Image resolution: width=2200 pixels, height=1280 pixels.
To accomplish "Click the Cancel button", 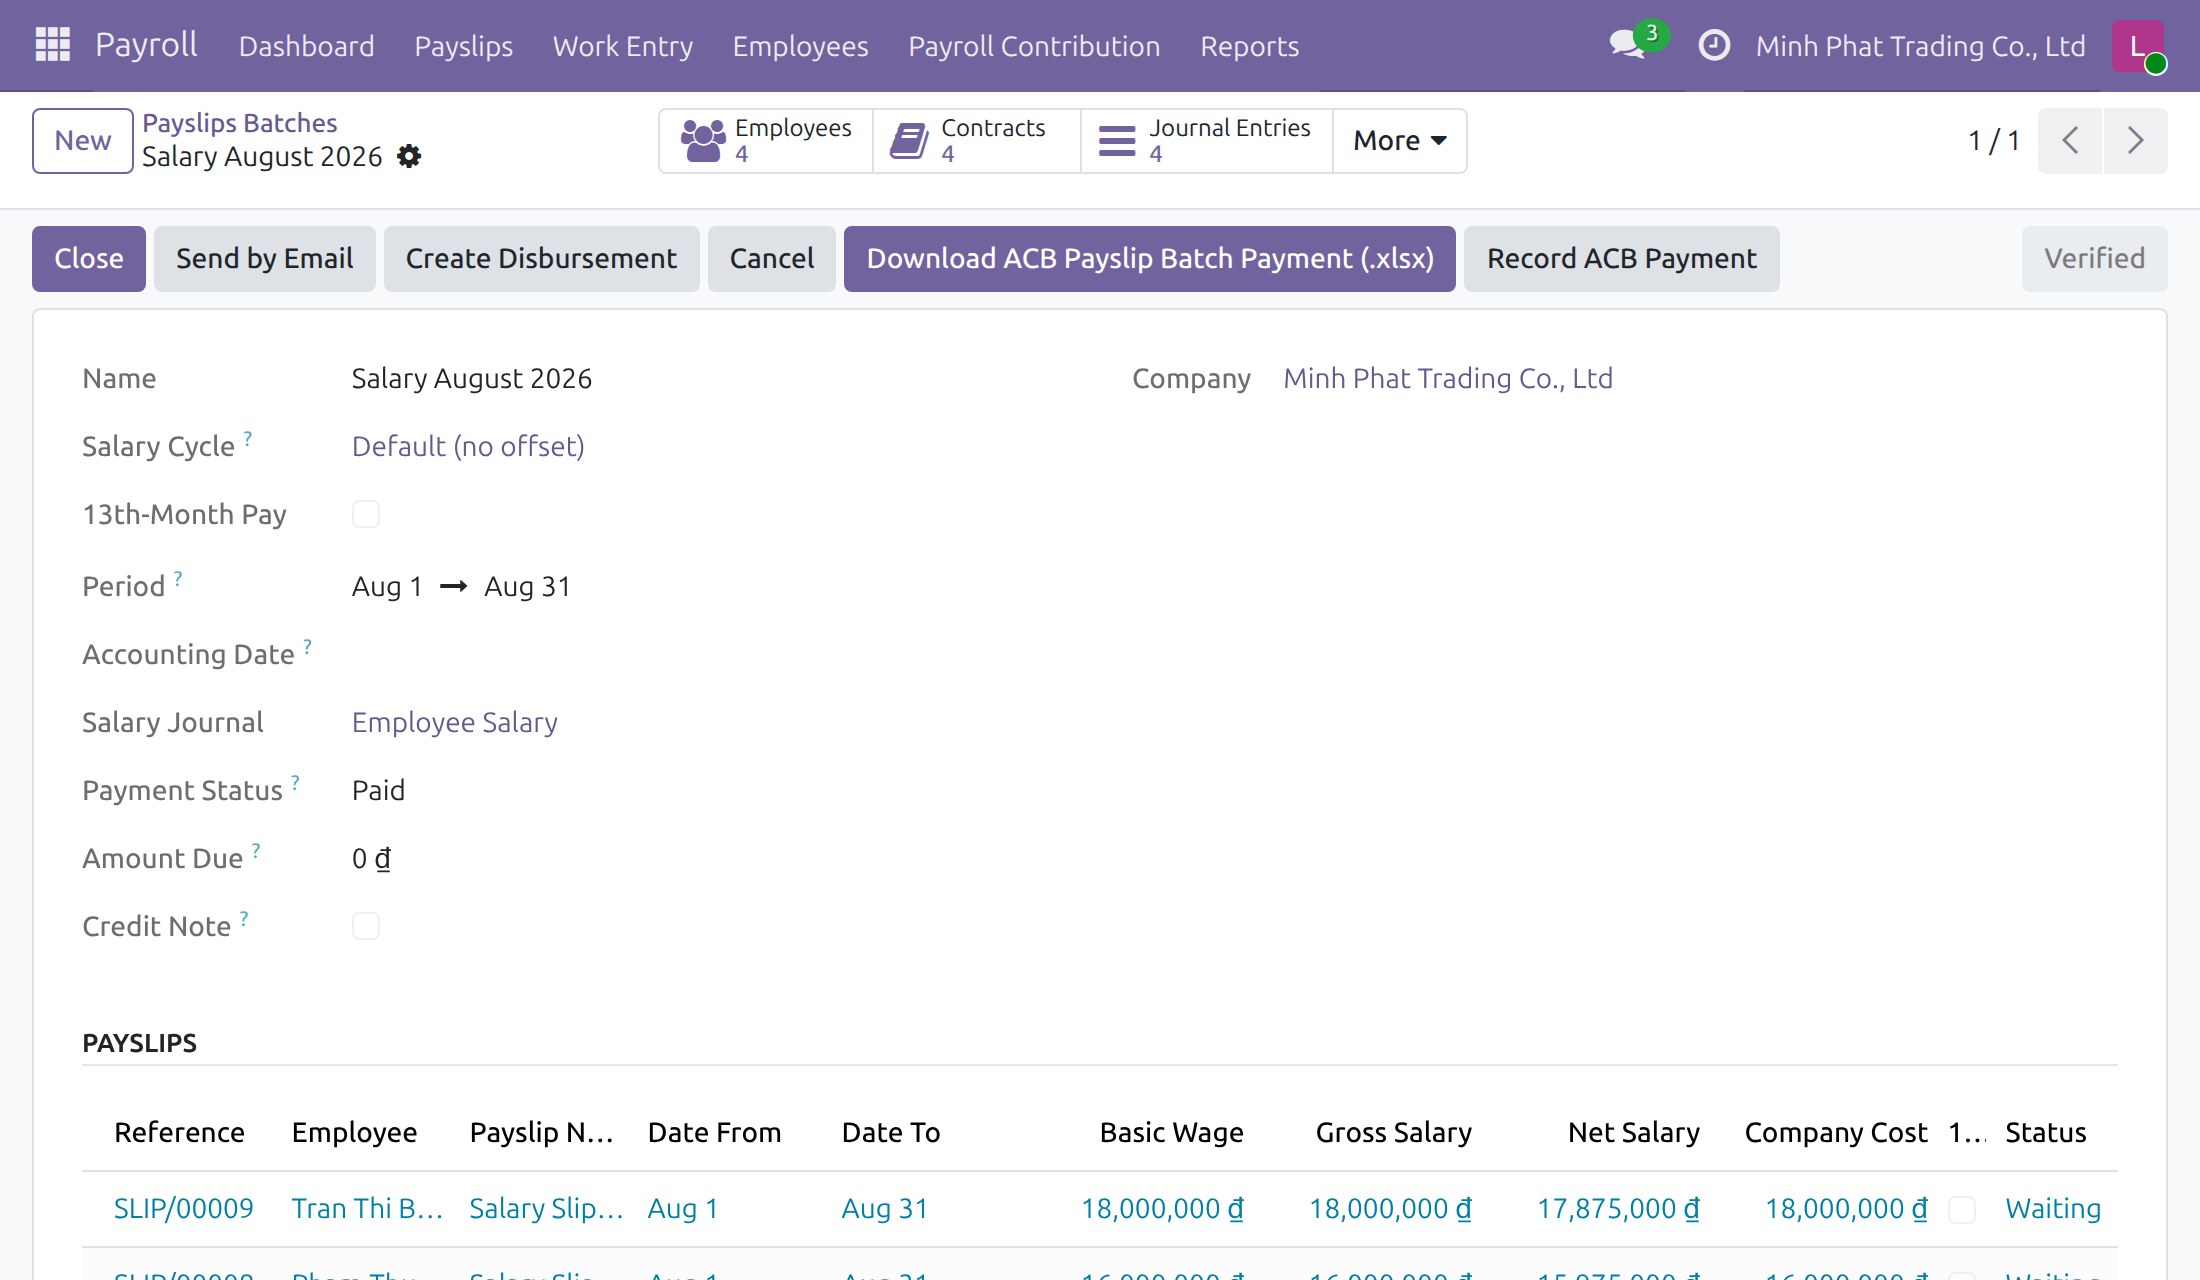I will pyautogui.click(x=772, y=259).
